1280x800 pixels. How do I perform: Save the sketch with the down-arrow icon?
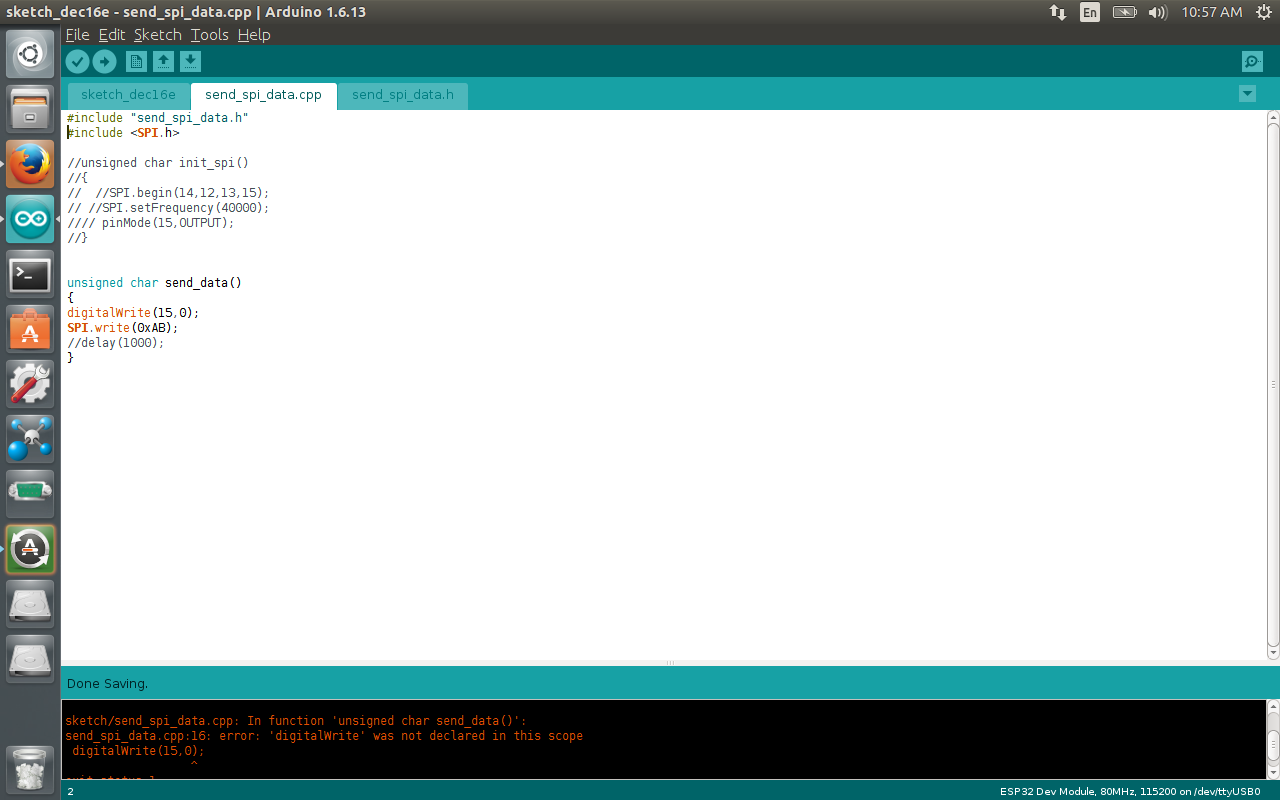tap(190, 62)
